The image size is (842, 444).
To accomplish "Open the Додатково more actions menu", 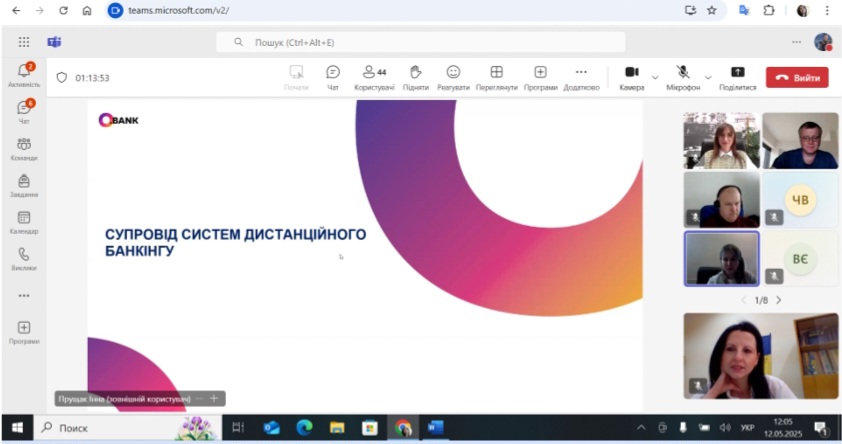I will click(x=581, y=76).
